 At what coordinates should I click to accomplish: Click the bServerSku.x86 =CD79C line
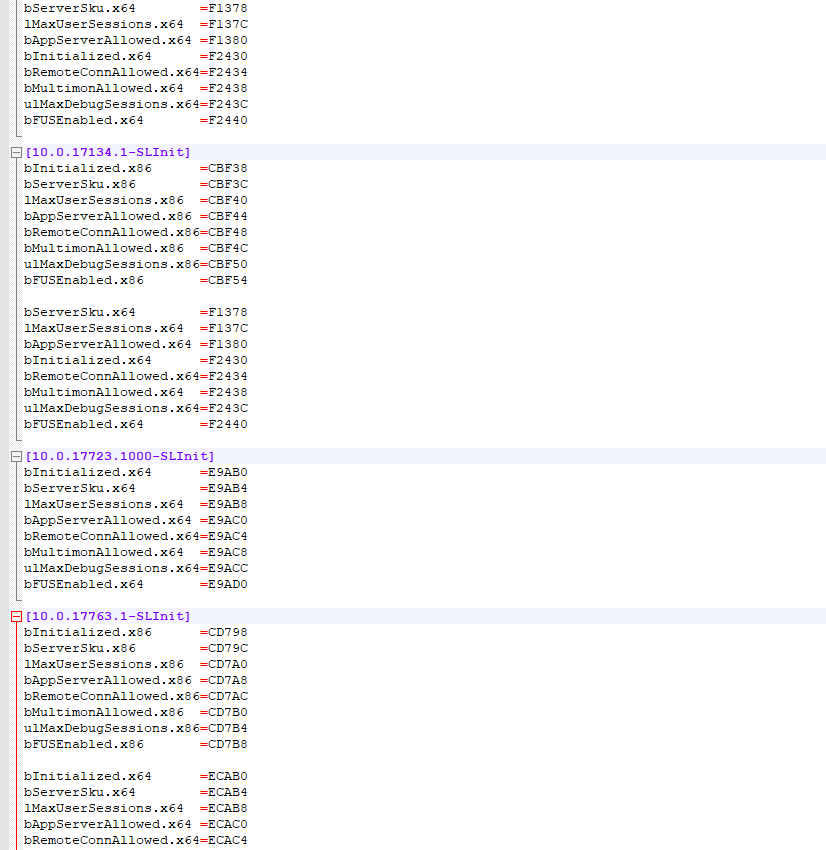(135, 648)
